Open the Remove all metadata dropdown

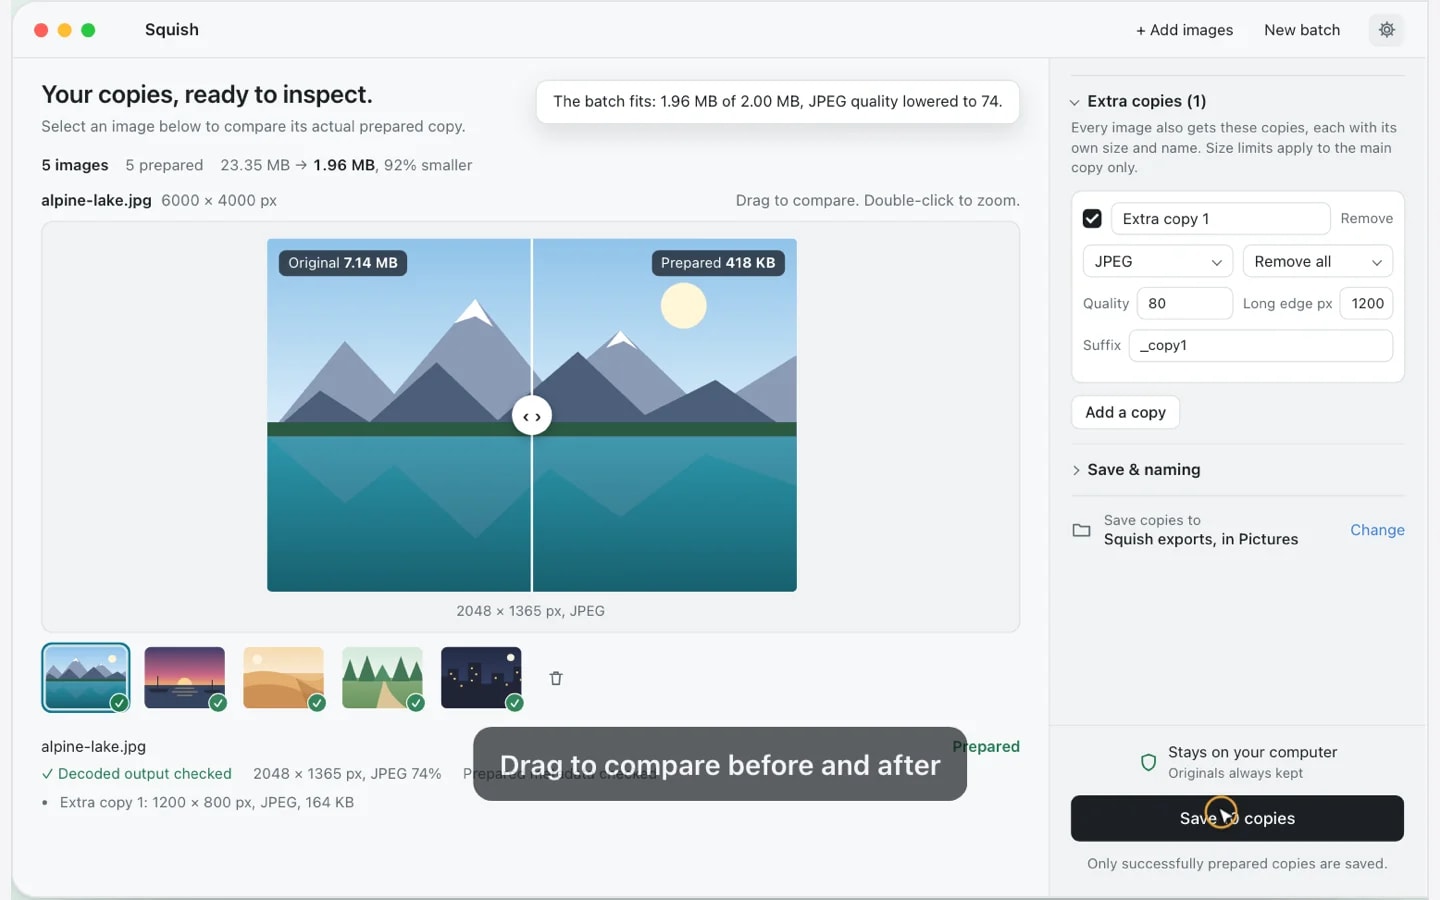coord(1317,261)
